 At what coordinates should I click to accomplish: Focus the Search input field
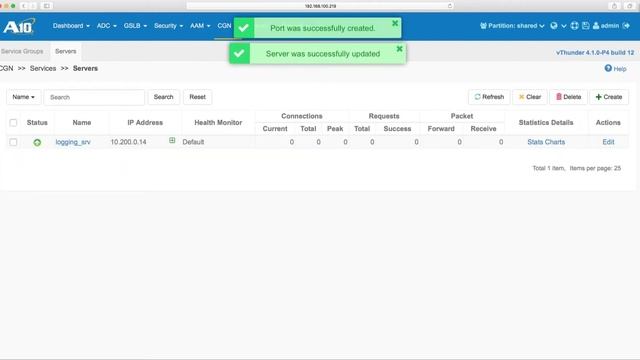94,97
